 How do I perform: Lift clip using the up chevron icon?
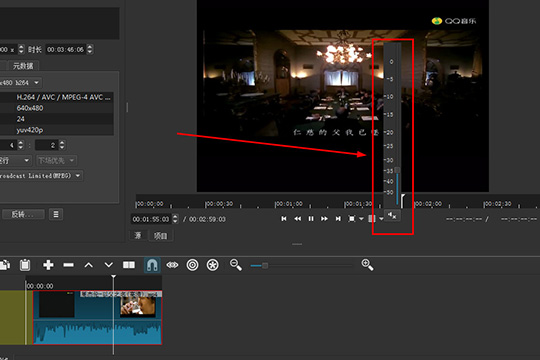pyautogui.click(x=89, y=265)
